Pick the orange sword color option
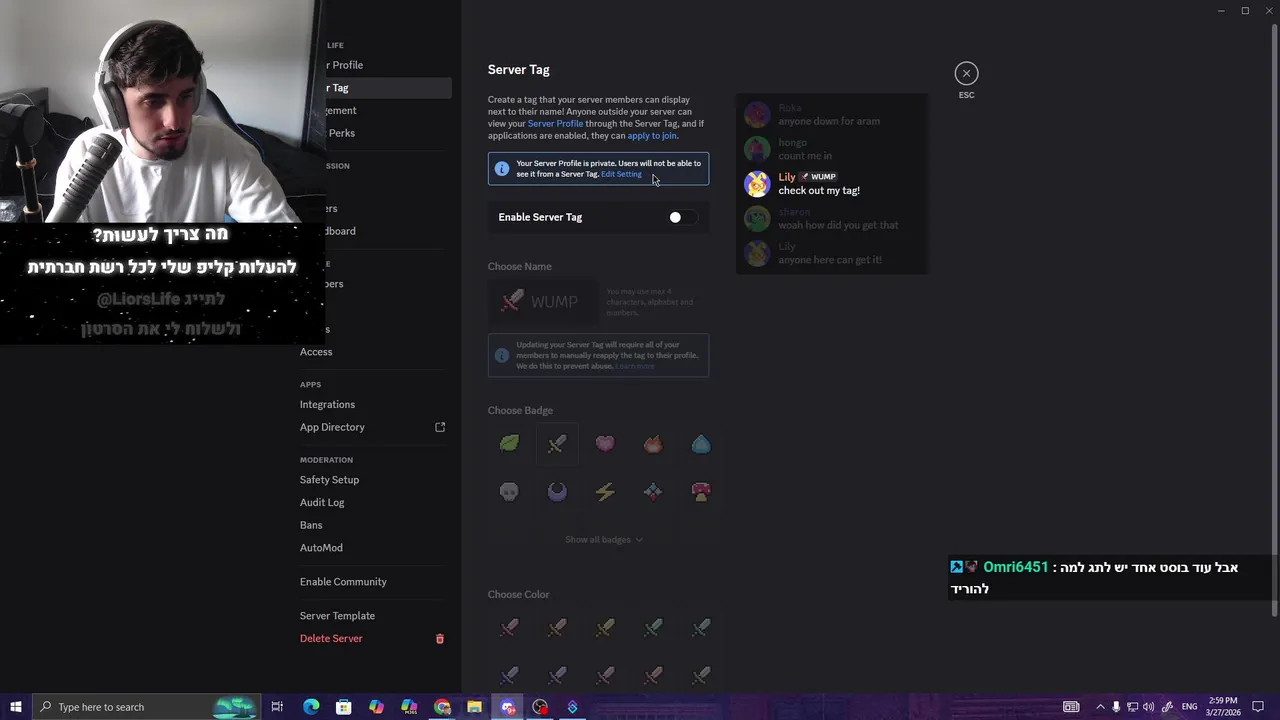Viewport: 1280px width, 720px height. tap(557, 627)
